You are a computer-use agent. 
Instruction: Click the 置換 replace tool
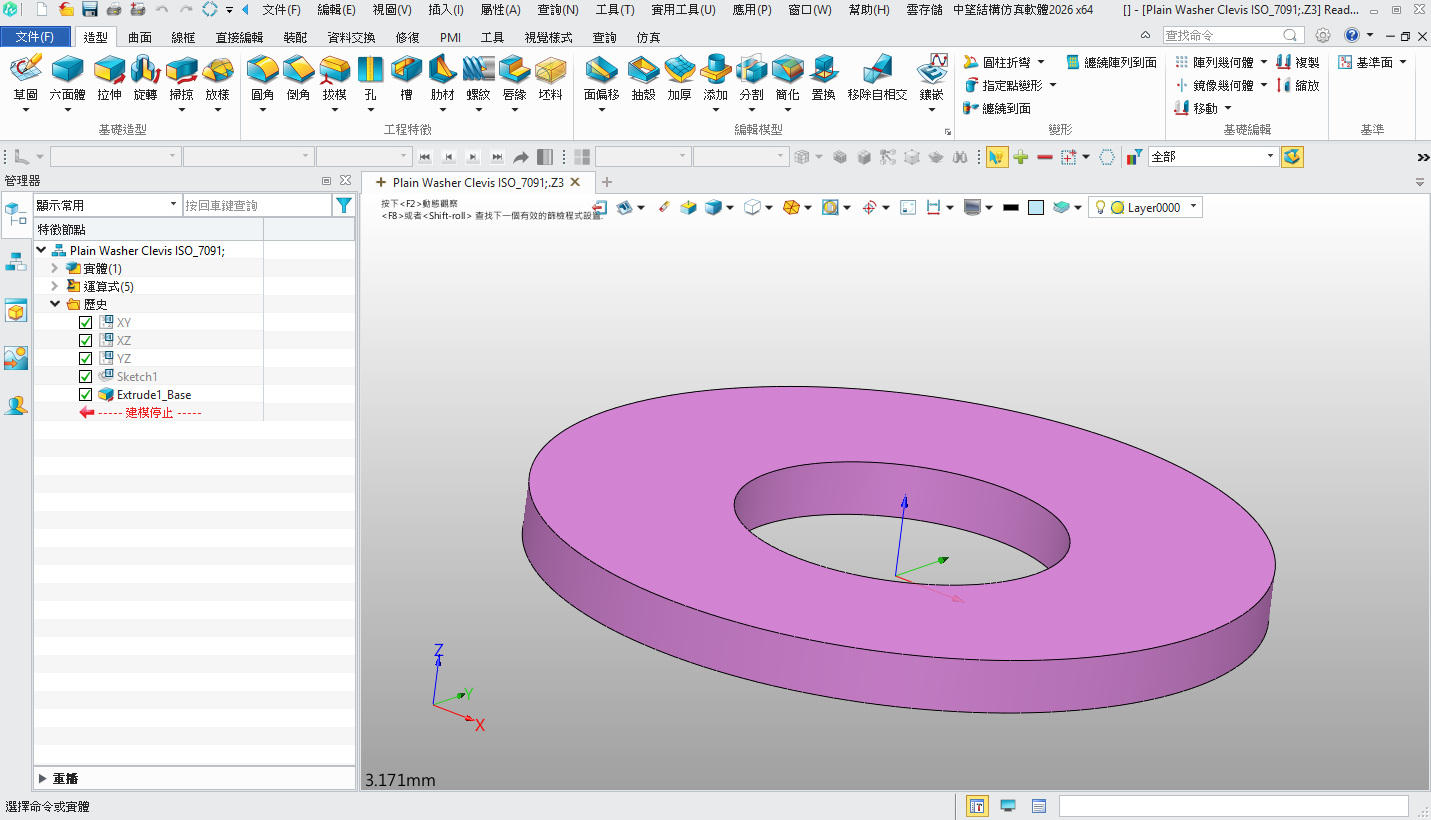823,78
